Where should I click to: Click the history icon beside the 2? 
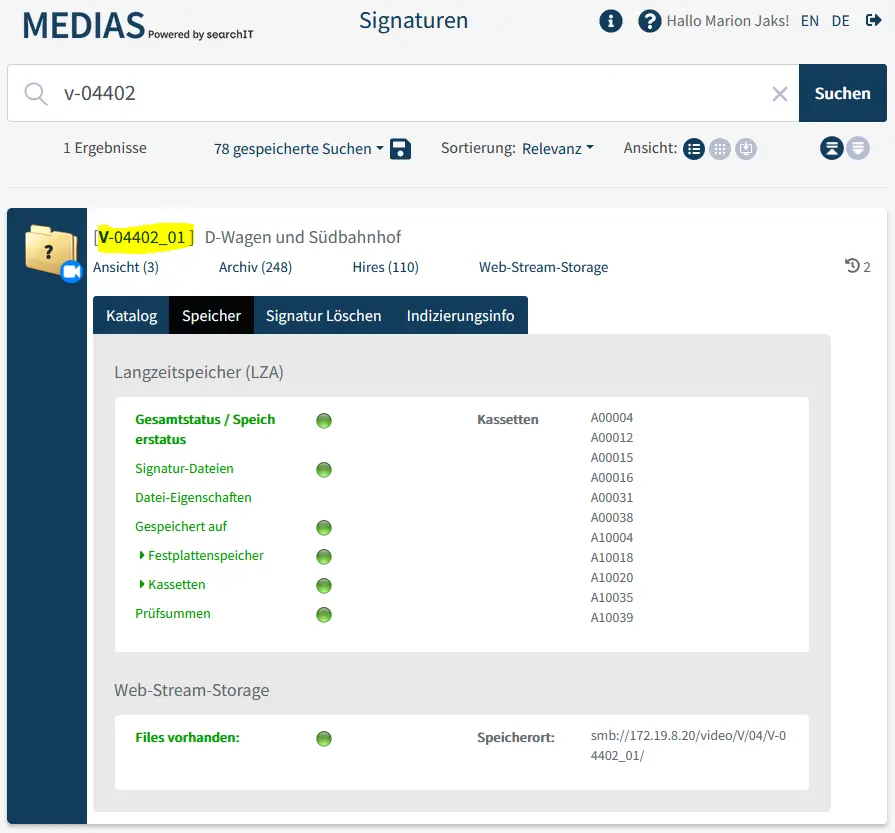(852, 266)
